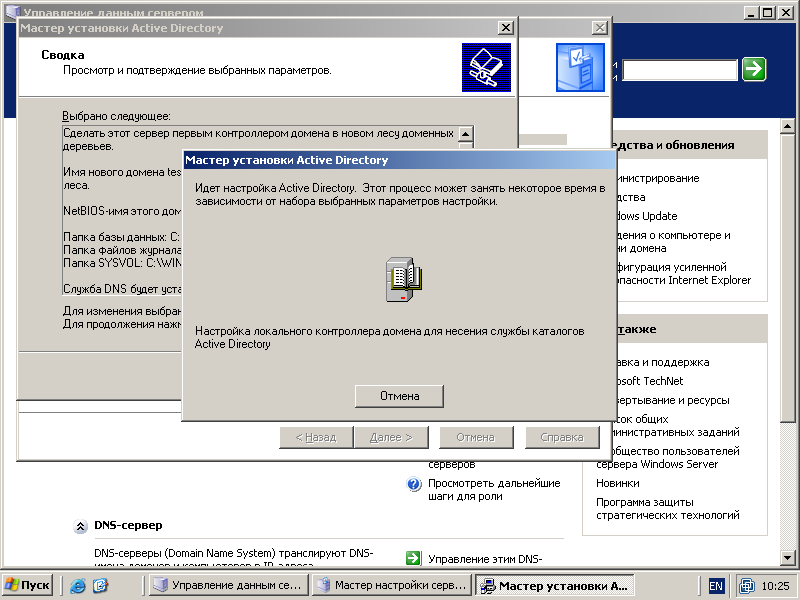
Task: Collapse the DNS-сервер section
Action: coord(80,527)
